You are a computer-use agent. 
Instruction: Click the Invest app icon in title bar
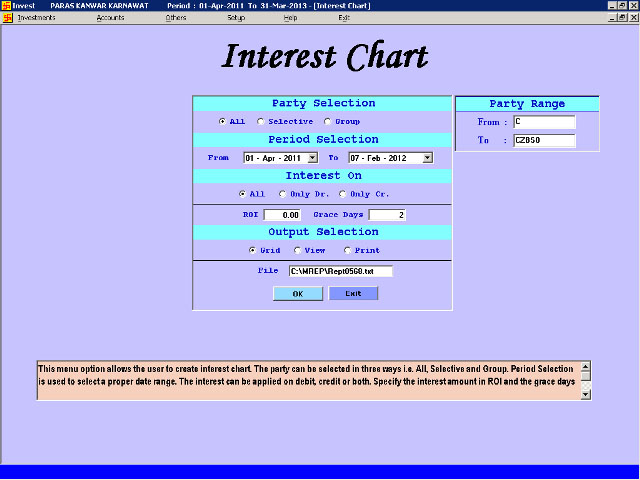coord(6,5)
